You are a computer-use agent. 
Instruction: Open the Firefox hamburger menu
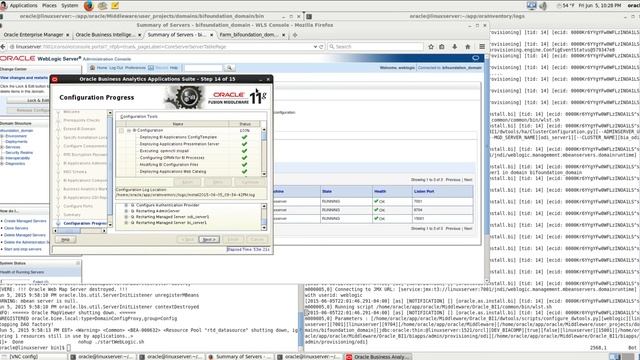point(482,47)
